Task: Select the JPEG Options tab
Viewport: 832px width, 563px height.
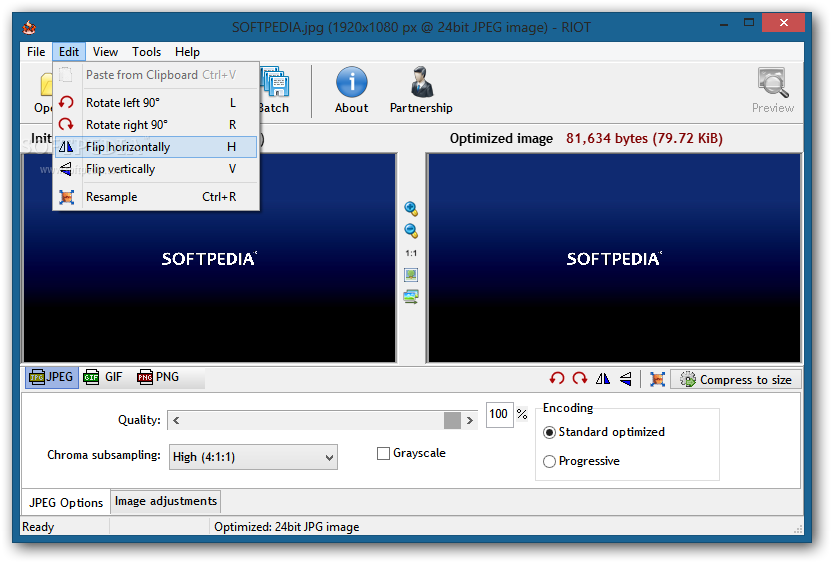Action: coord(66,503)
